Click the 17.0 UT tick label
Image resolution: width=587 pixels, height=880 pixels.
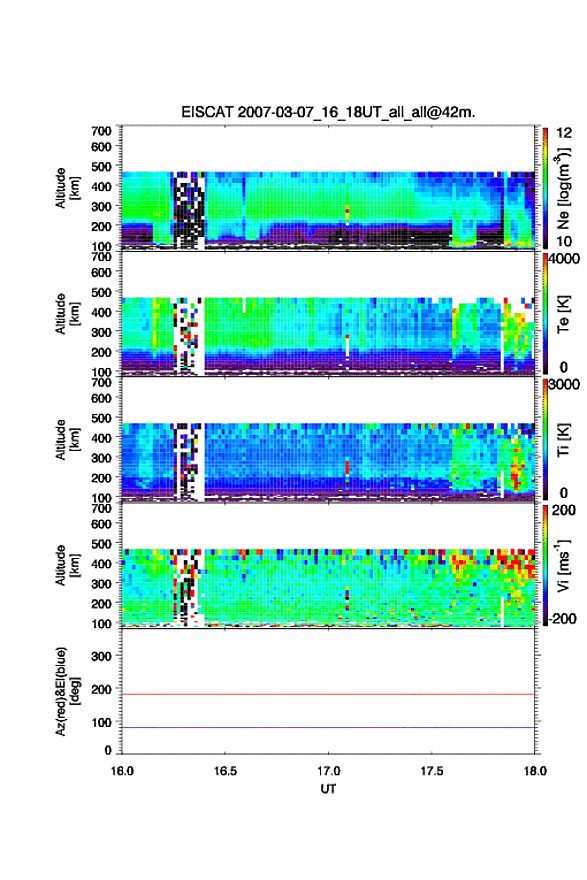pos(328,771)
